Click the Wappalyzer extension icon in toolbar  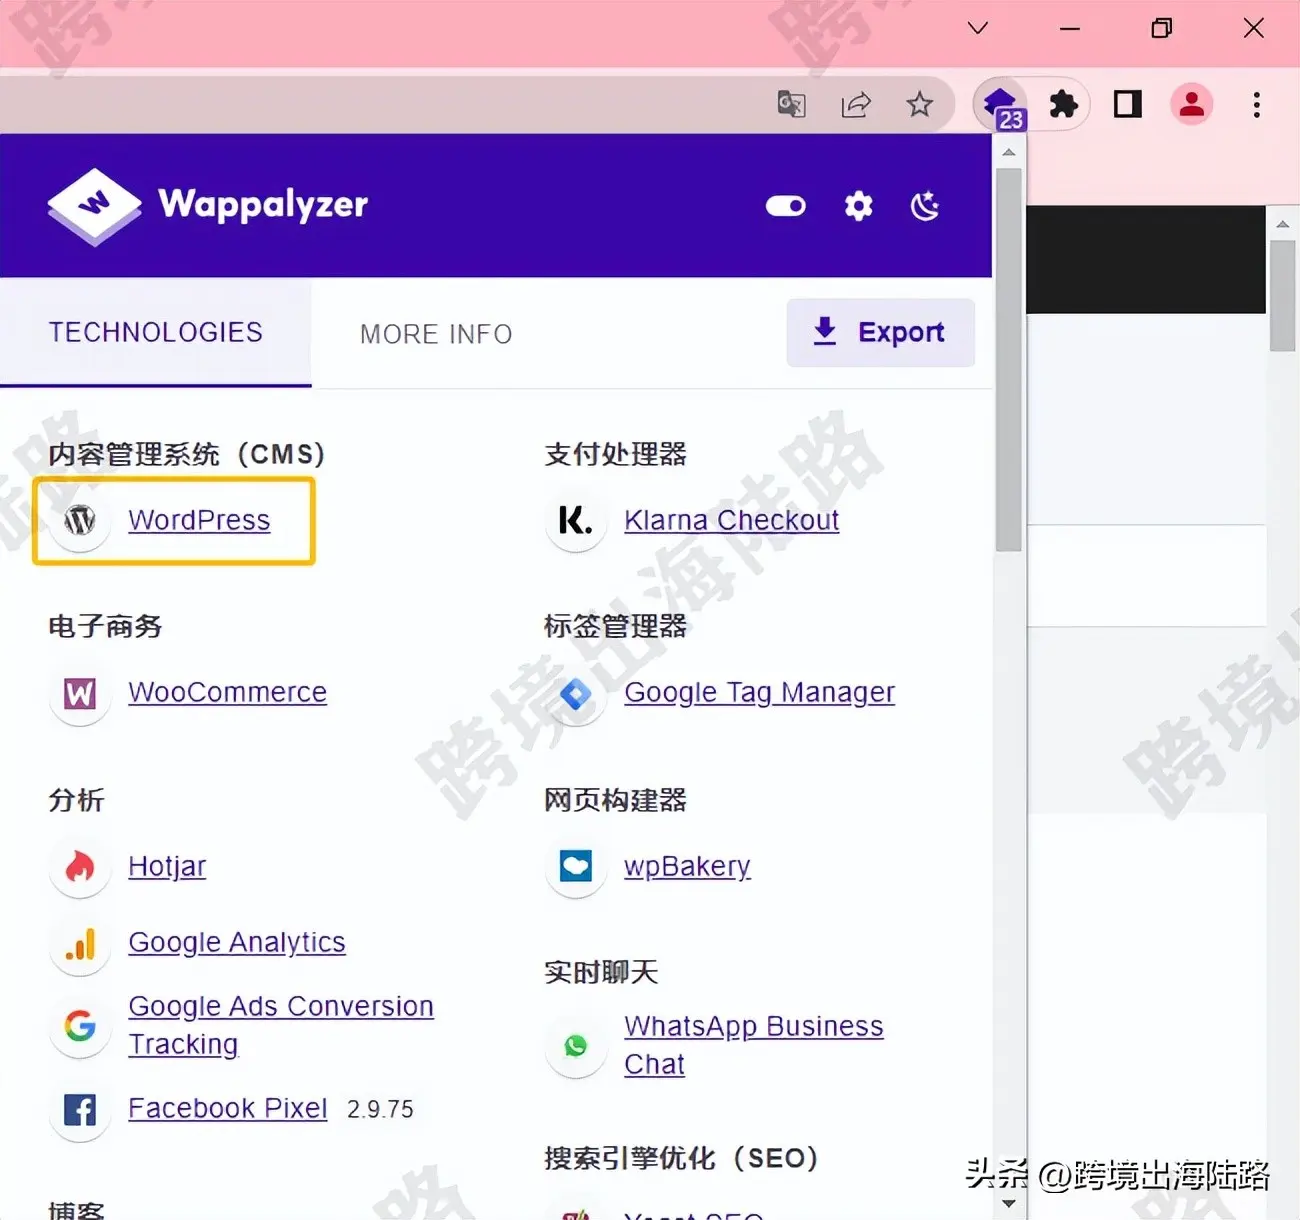click(x=1000, y=105)
